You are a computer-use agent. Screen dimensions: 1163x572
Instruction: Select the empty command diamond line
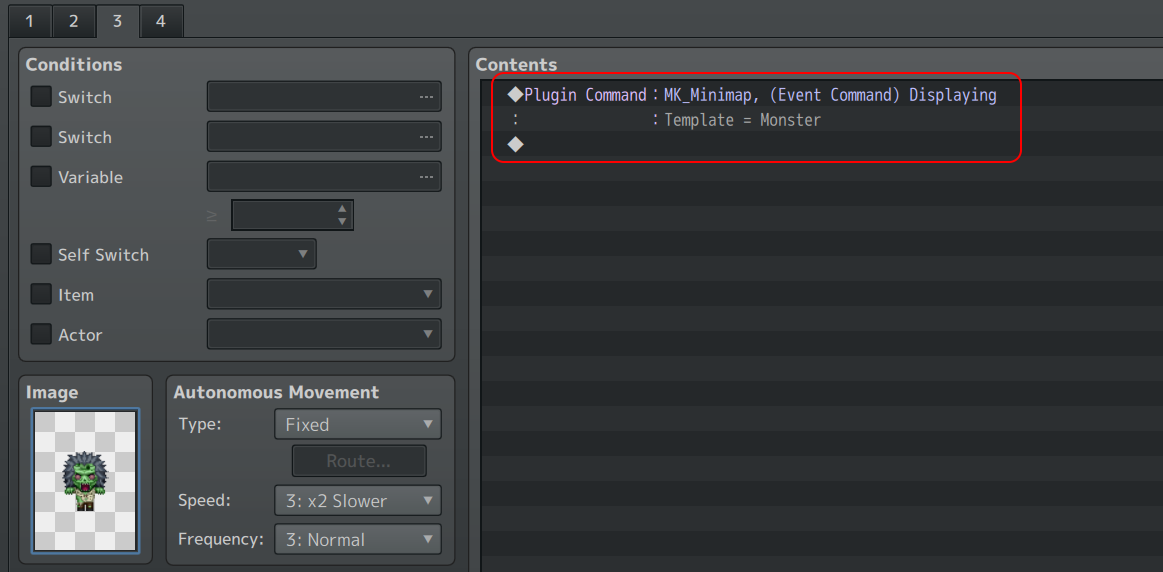[x=515, y=144]
